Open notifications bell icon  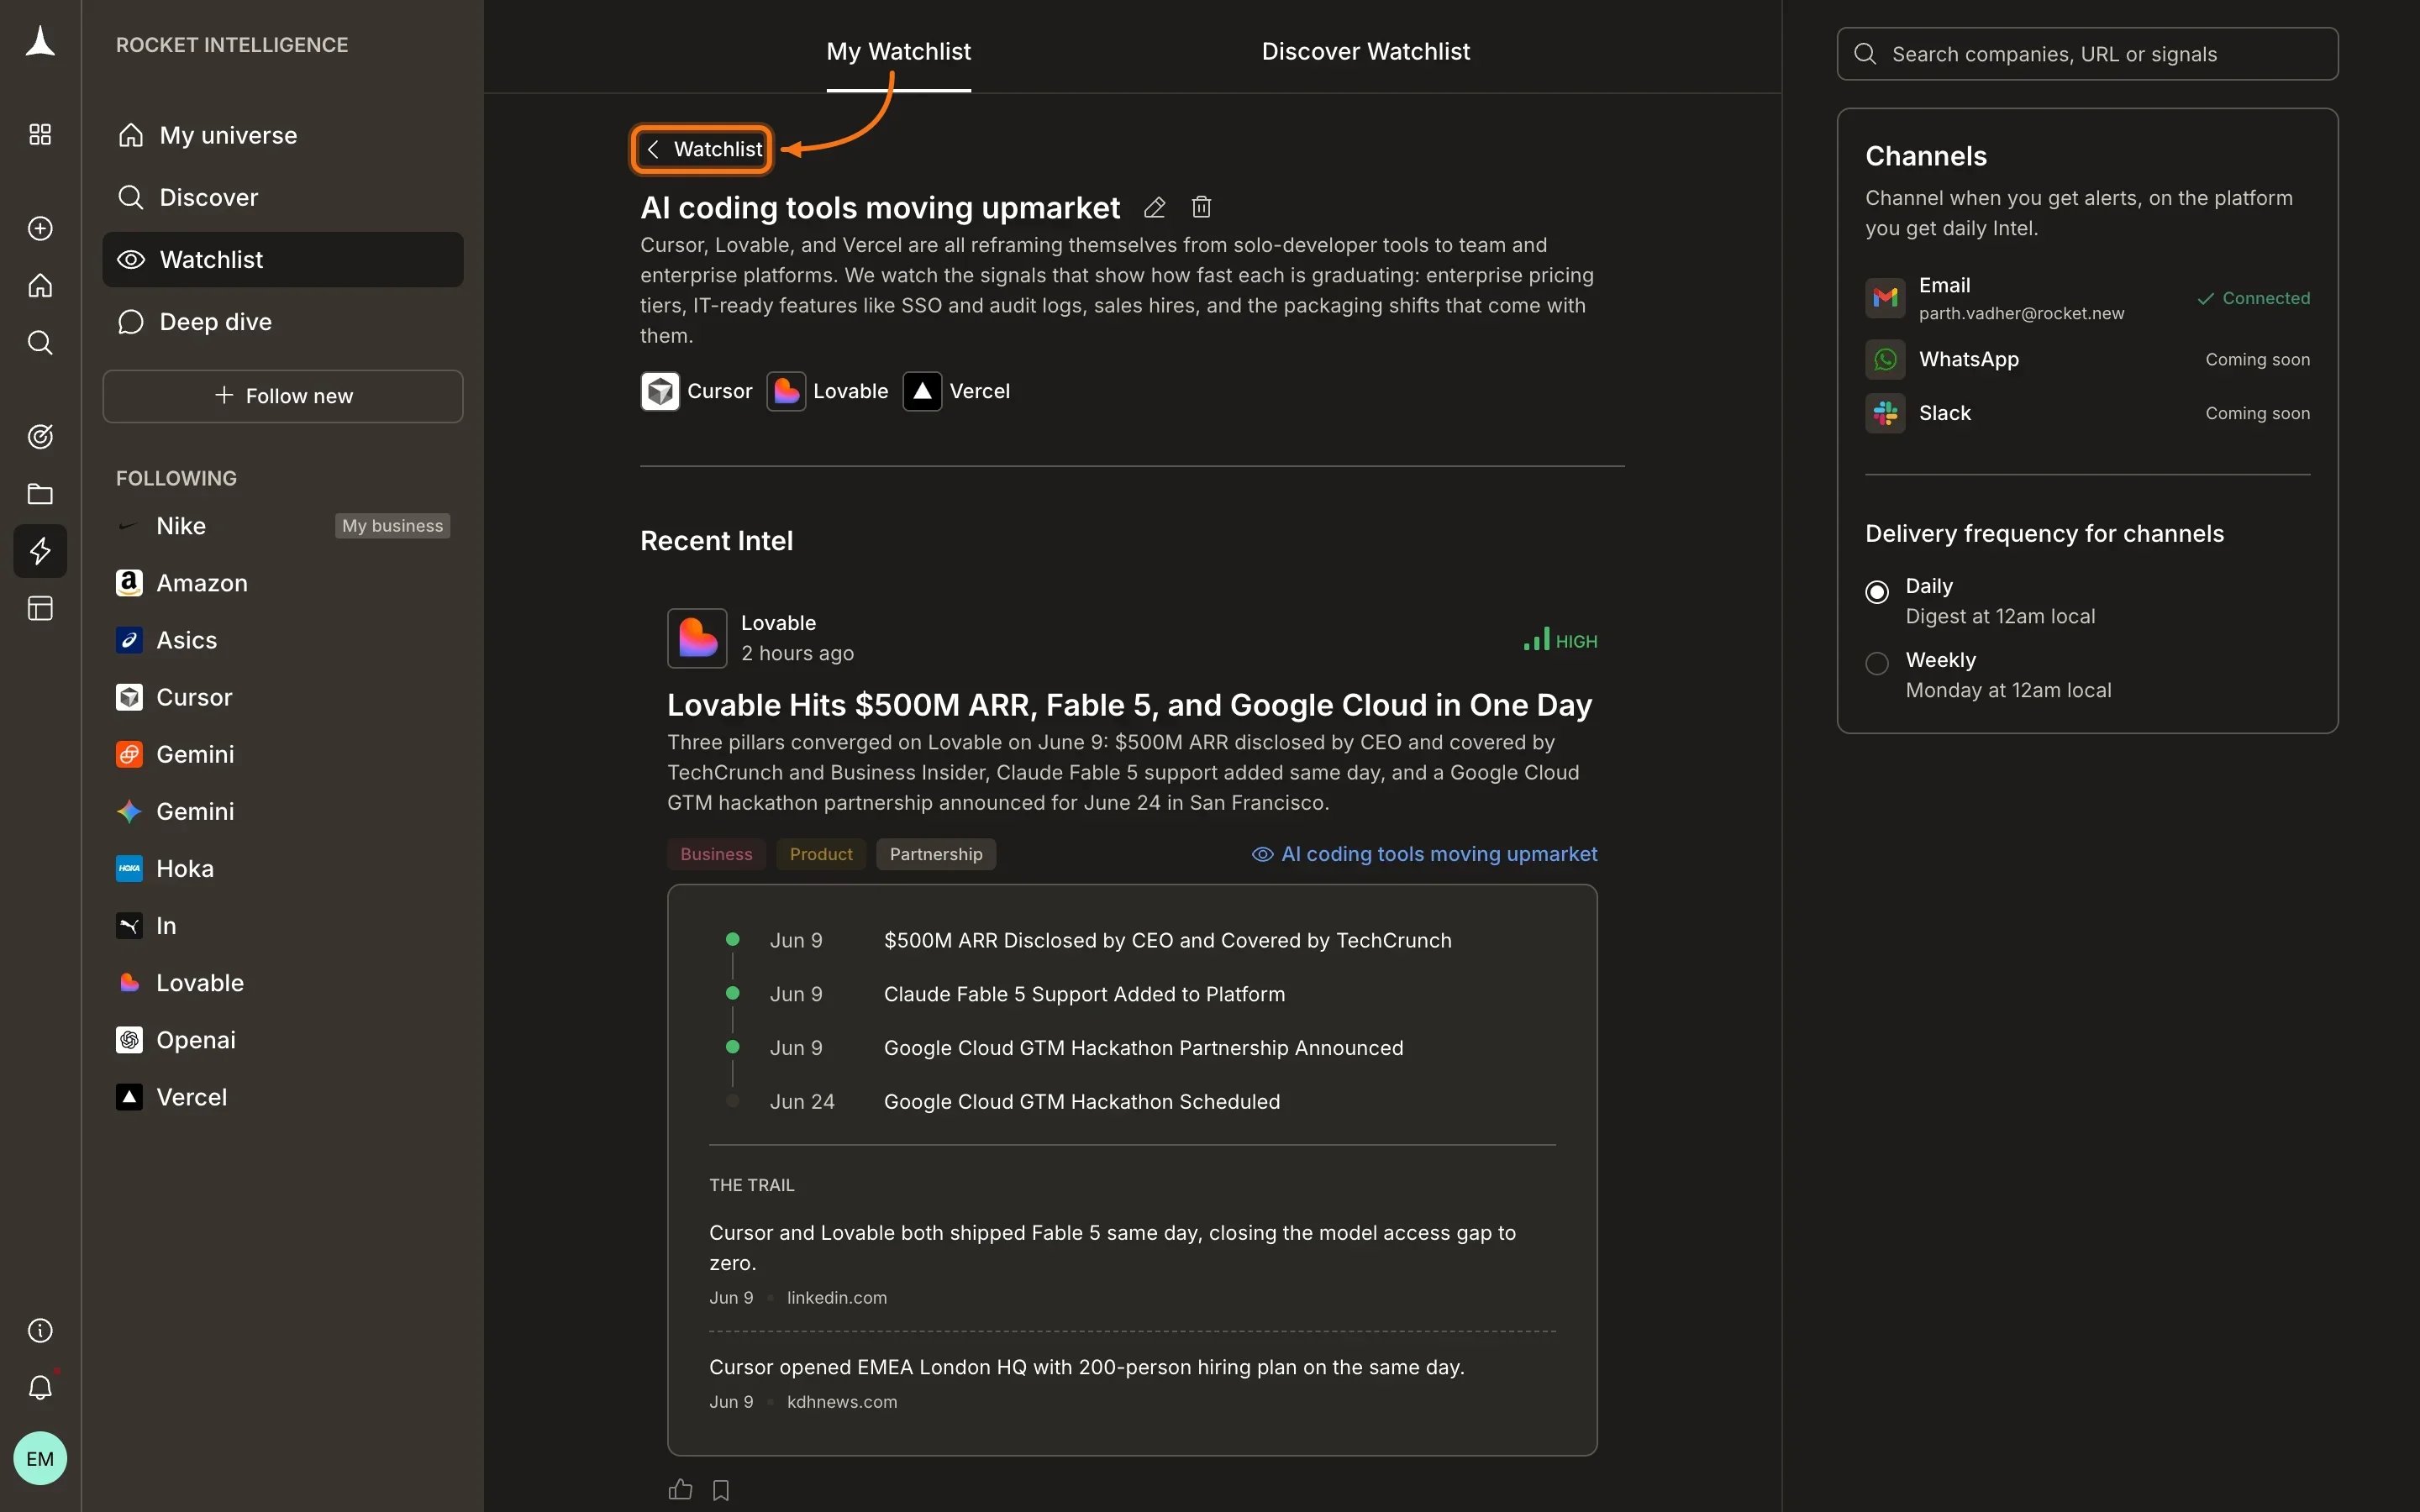coord(40,1387)
